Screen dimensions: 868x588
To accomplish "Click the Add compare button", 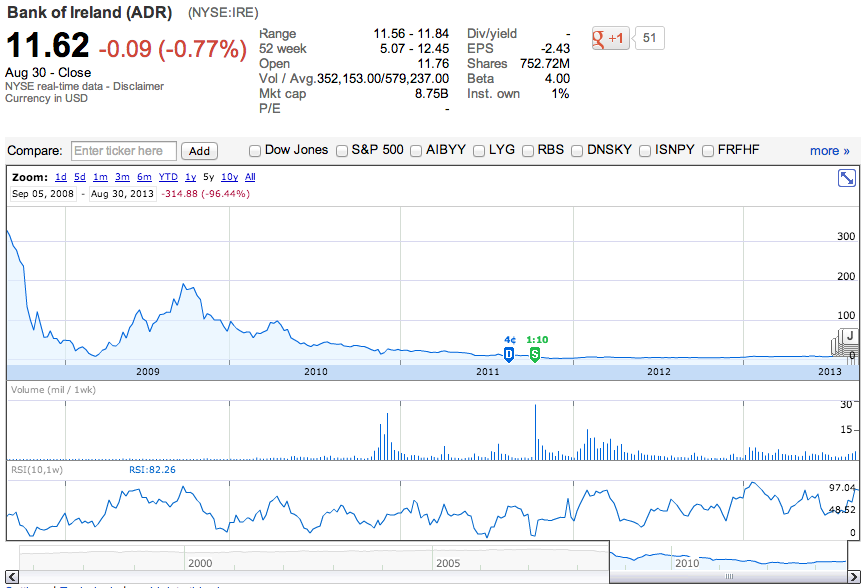I will coord(199,151).
